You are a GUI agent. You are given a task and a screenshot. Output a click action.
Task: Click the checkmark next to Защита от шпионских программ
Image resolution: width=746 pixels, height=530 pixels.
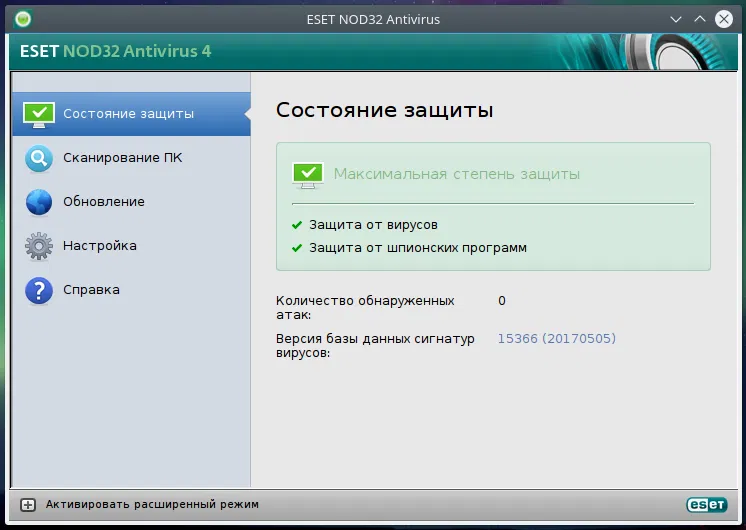point(297,248)
